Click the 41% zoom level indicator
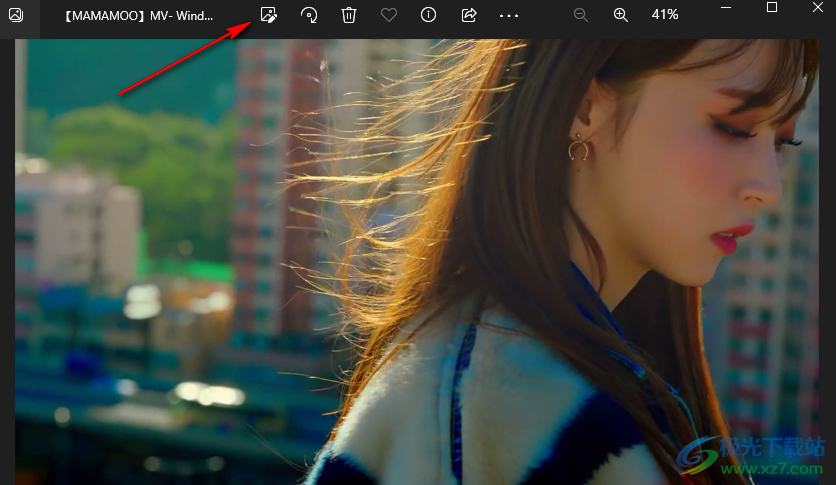Image resolution: width=836 pixels, height=485 pixels. [x=665, y=15]
